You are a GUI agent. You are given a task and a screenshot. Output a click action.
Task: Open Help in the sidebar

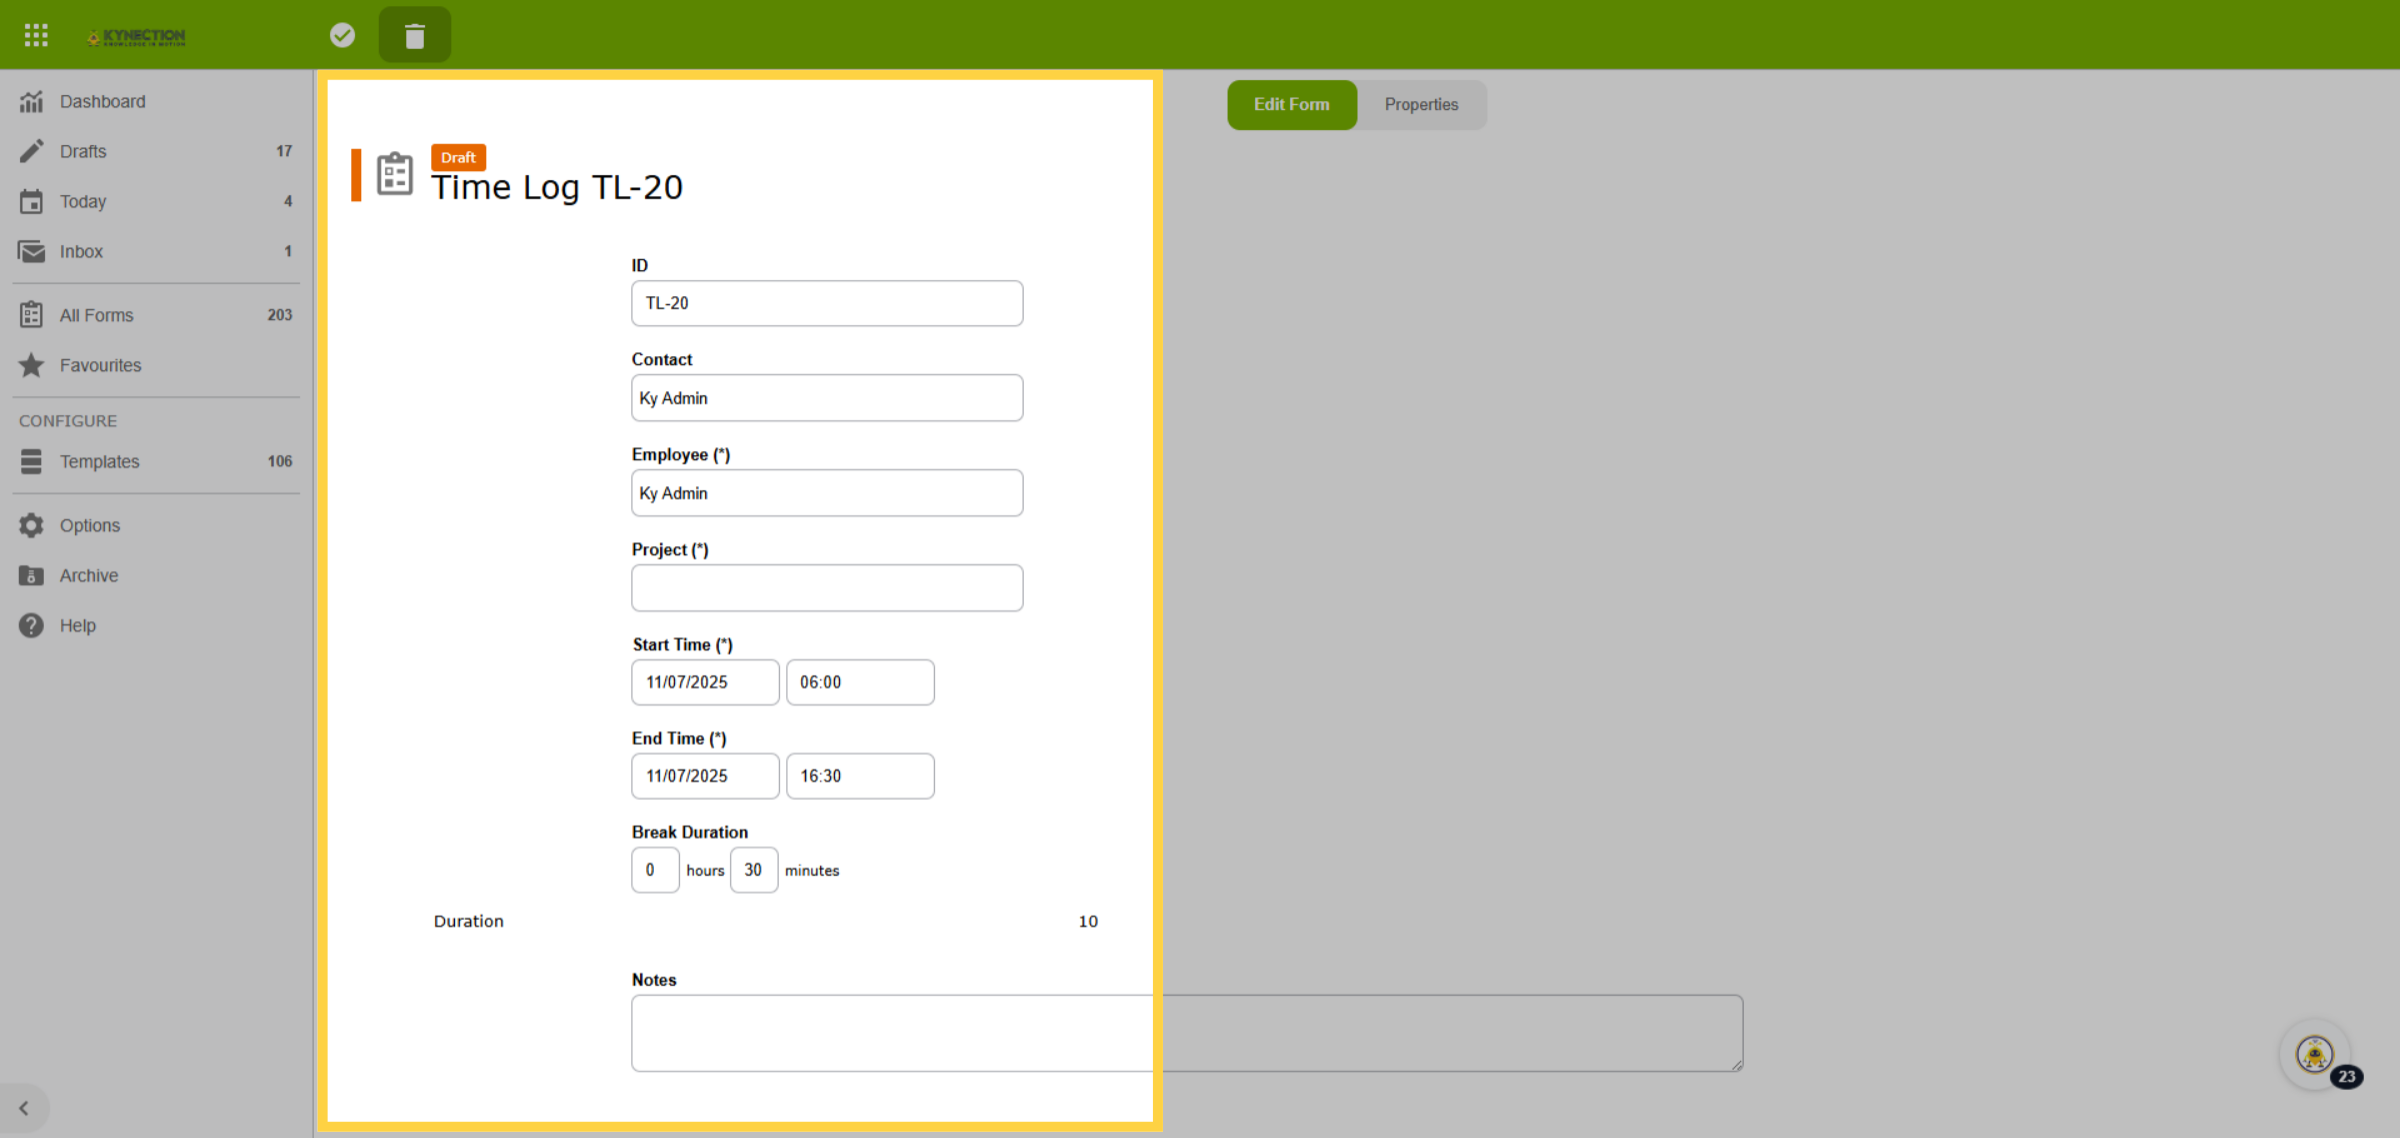click(x=77, y=625)
